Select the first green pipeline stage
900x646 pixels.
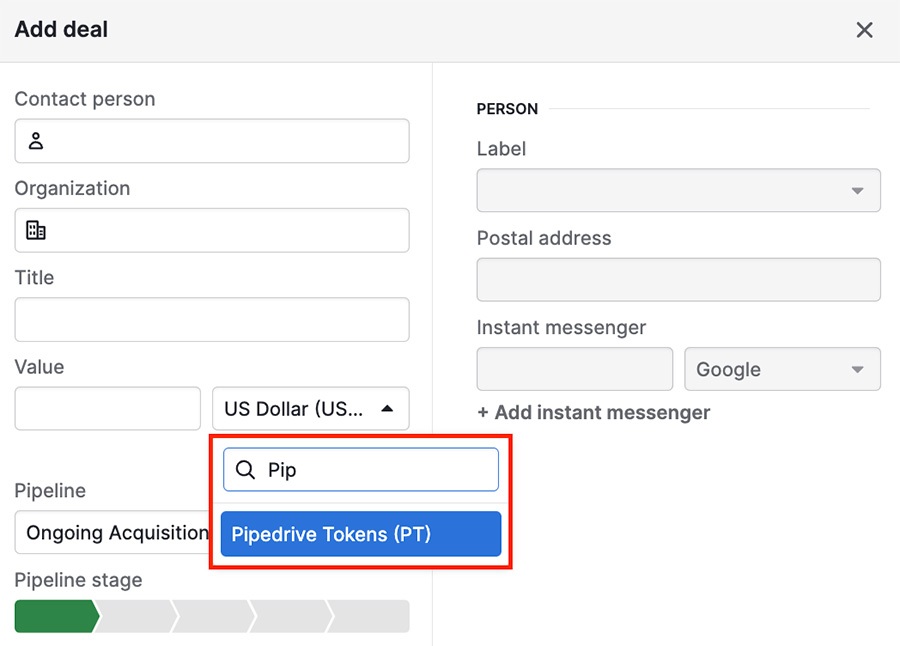tap(57, 616)
